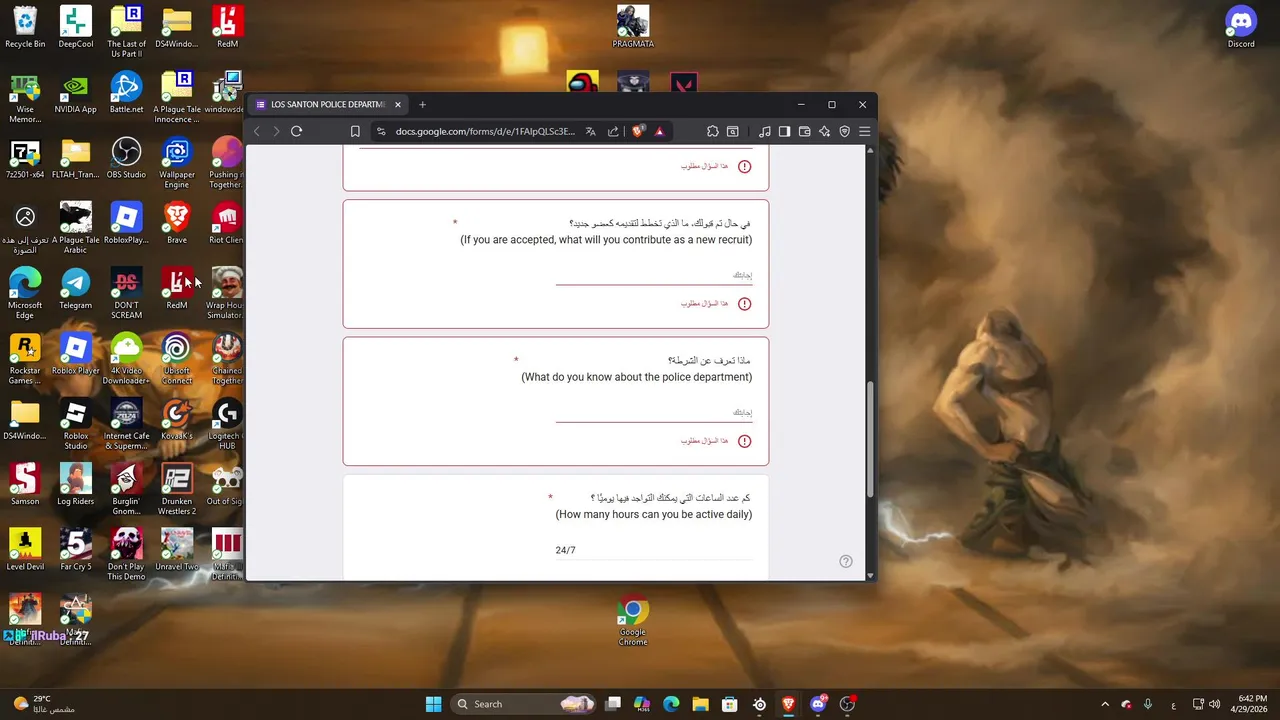
Task: Select Roblox Studio desktop icon
Action: pyautogui.click(x=76, y=424)
